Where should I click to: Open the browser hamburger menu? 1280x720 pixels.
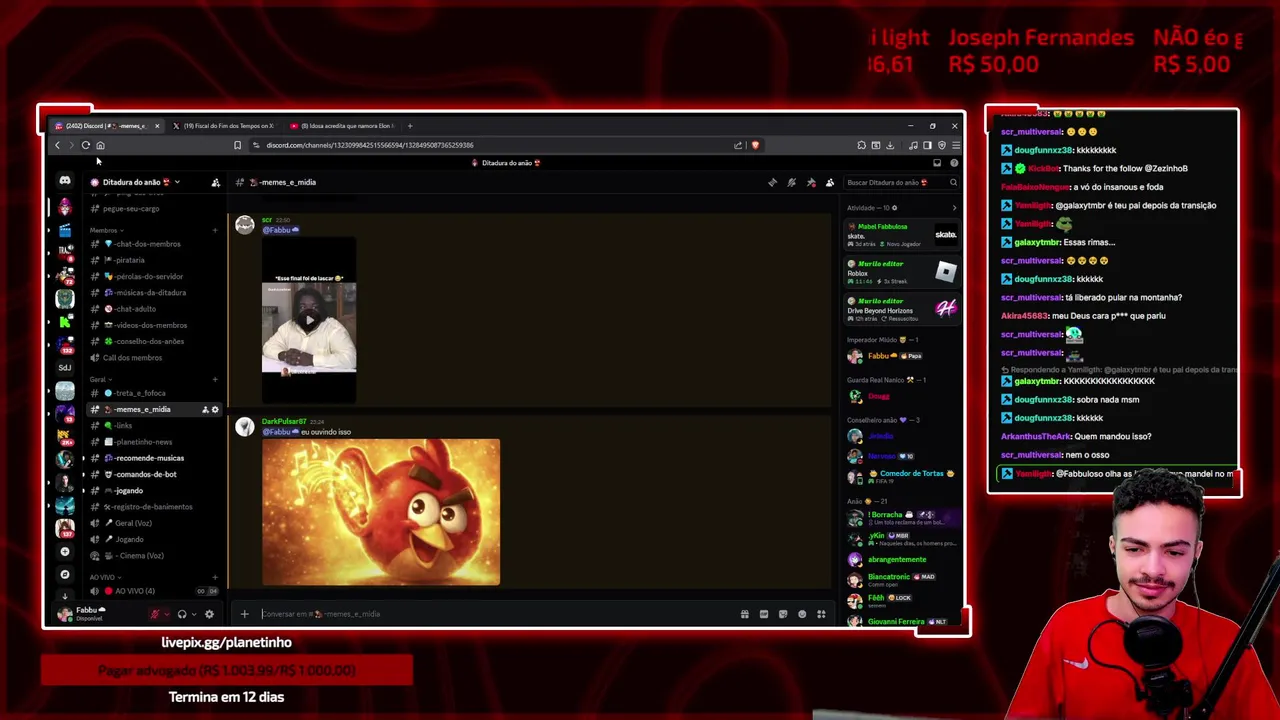[x=955, y=145]
